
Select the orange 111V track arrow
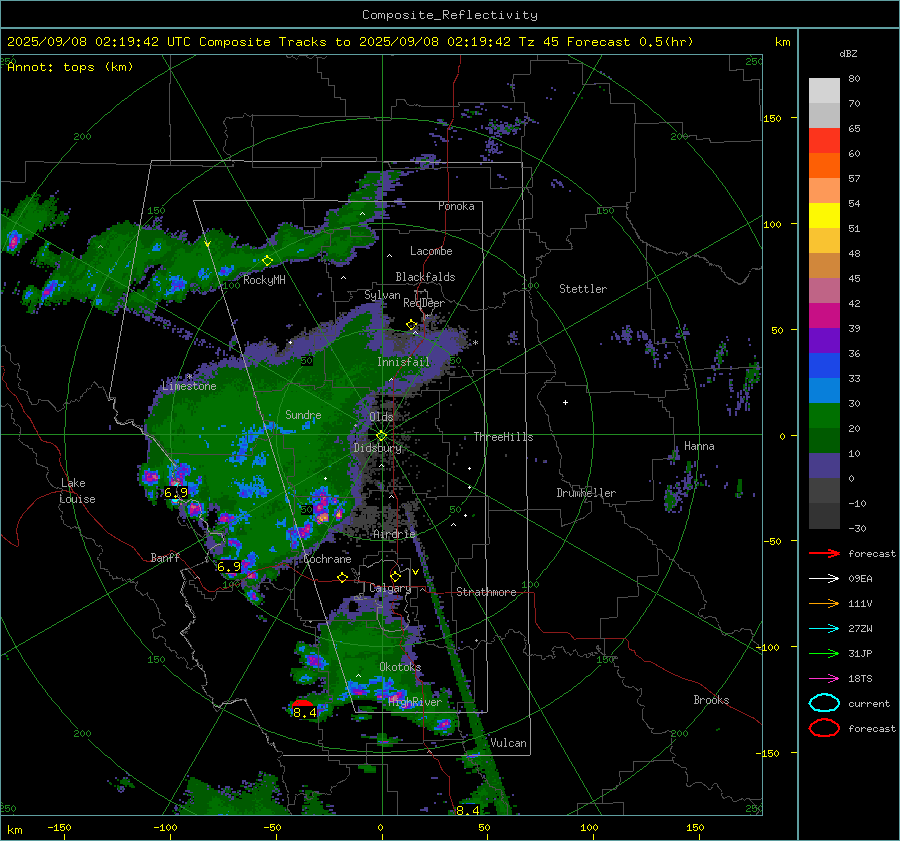tap(824, 603)
